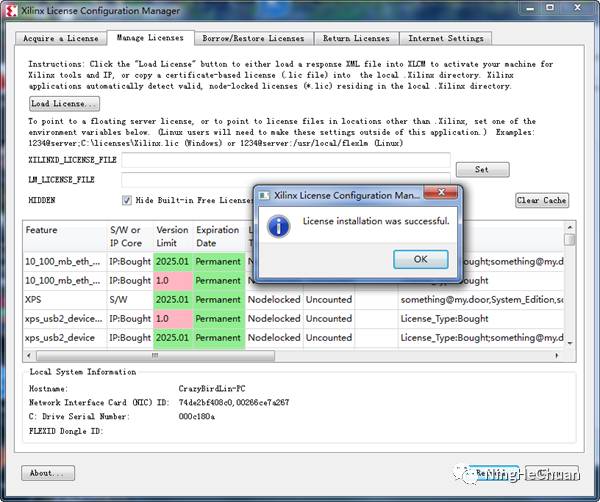The height and width of the screenshot is (502, 600).
Task: Open the About dialog
Action: (48, 473)
